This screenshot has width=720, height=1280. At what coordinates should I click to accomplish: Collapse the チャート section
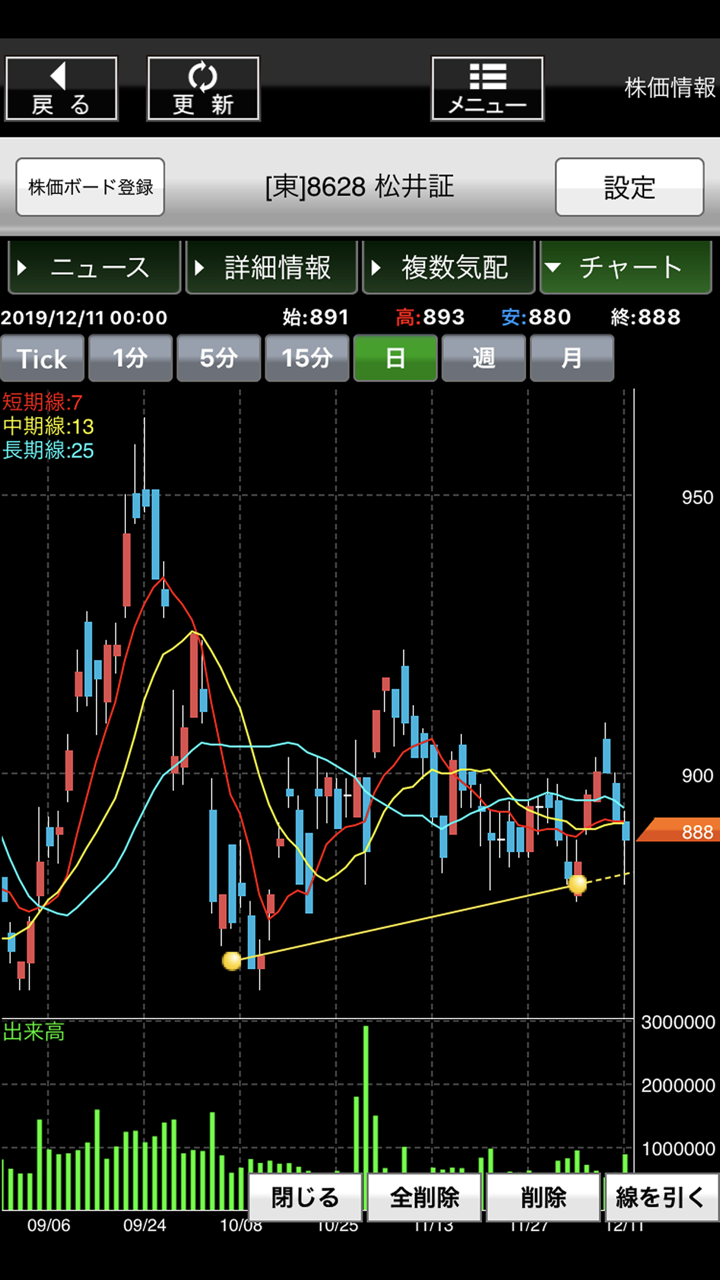click(x=626, y=268)
